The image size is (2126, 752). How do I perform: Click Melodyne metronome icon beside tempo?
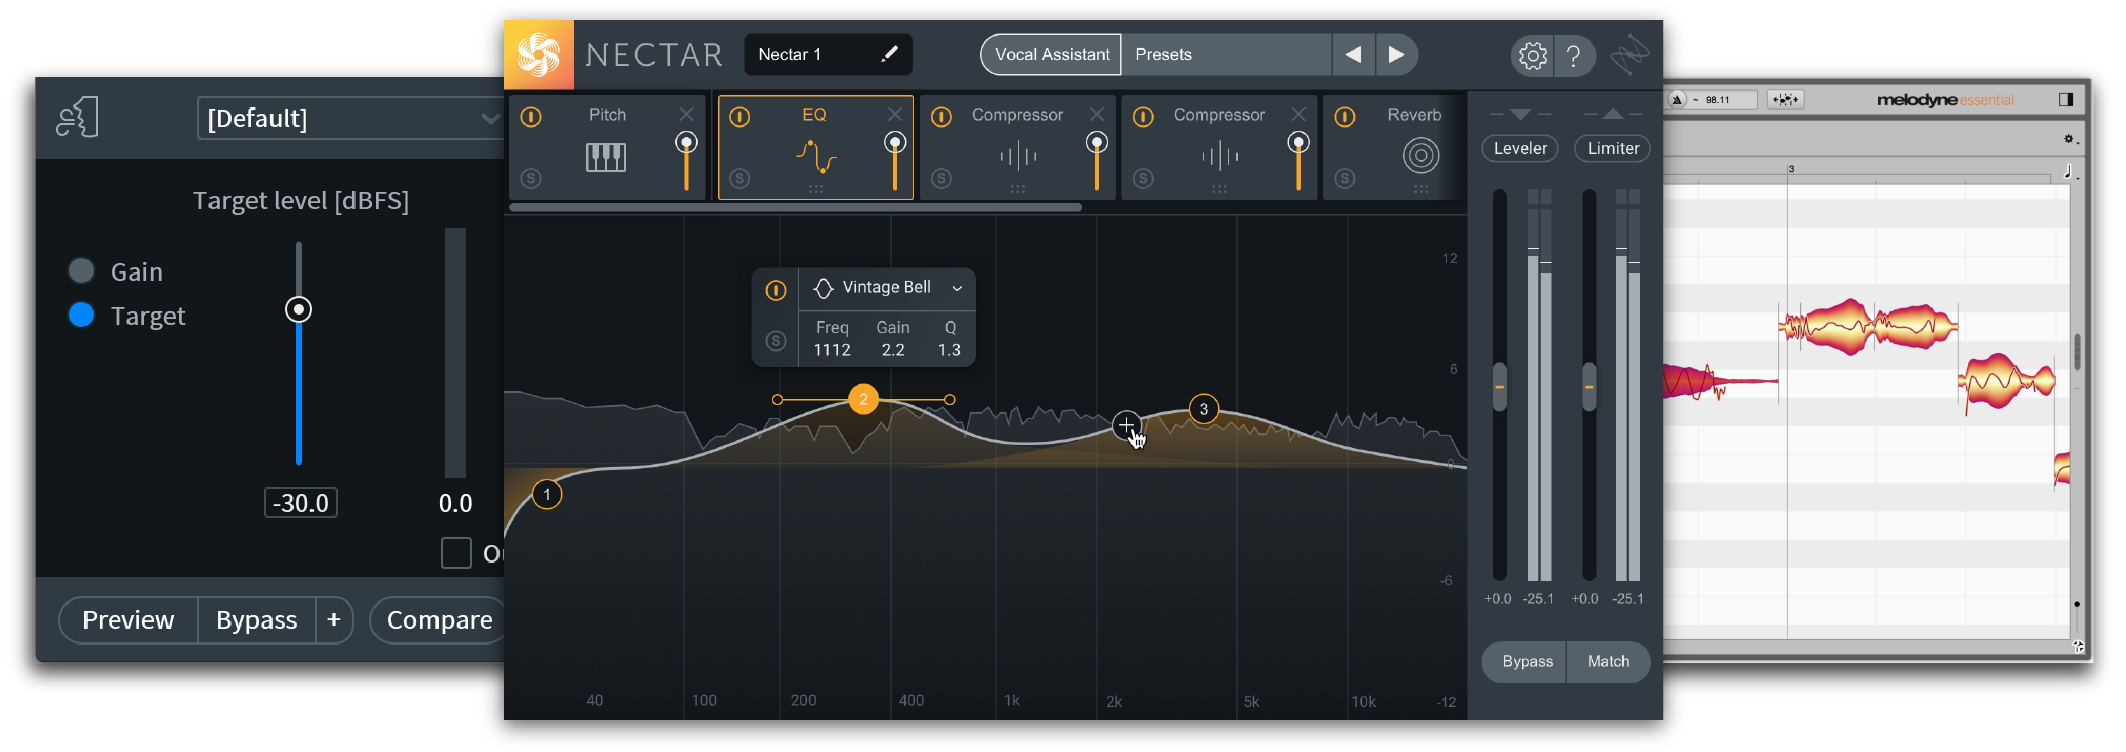pyautogui.click(x=1678, y=99)
